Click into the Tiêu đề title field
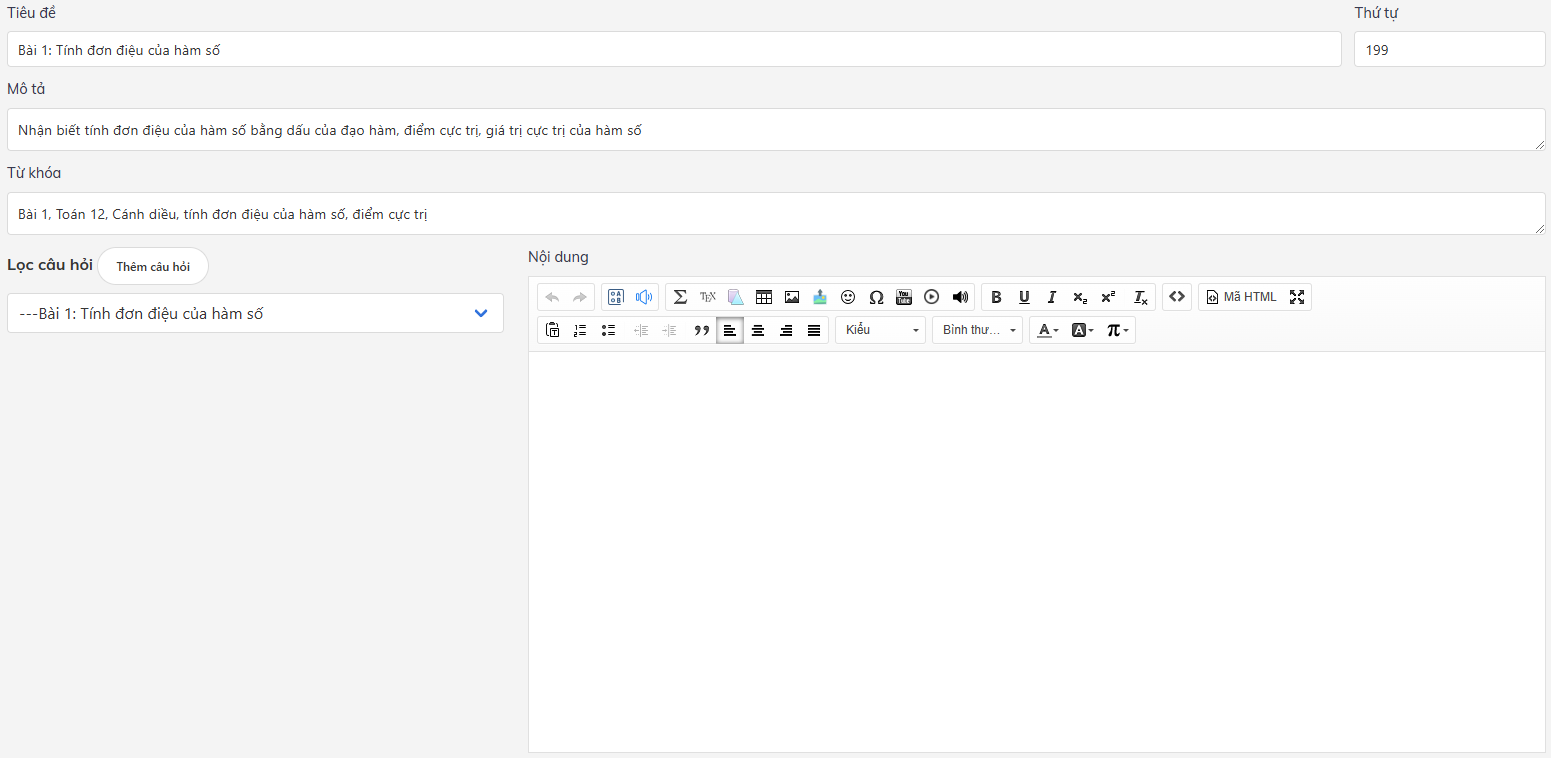 674,49
